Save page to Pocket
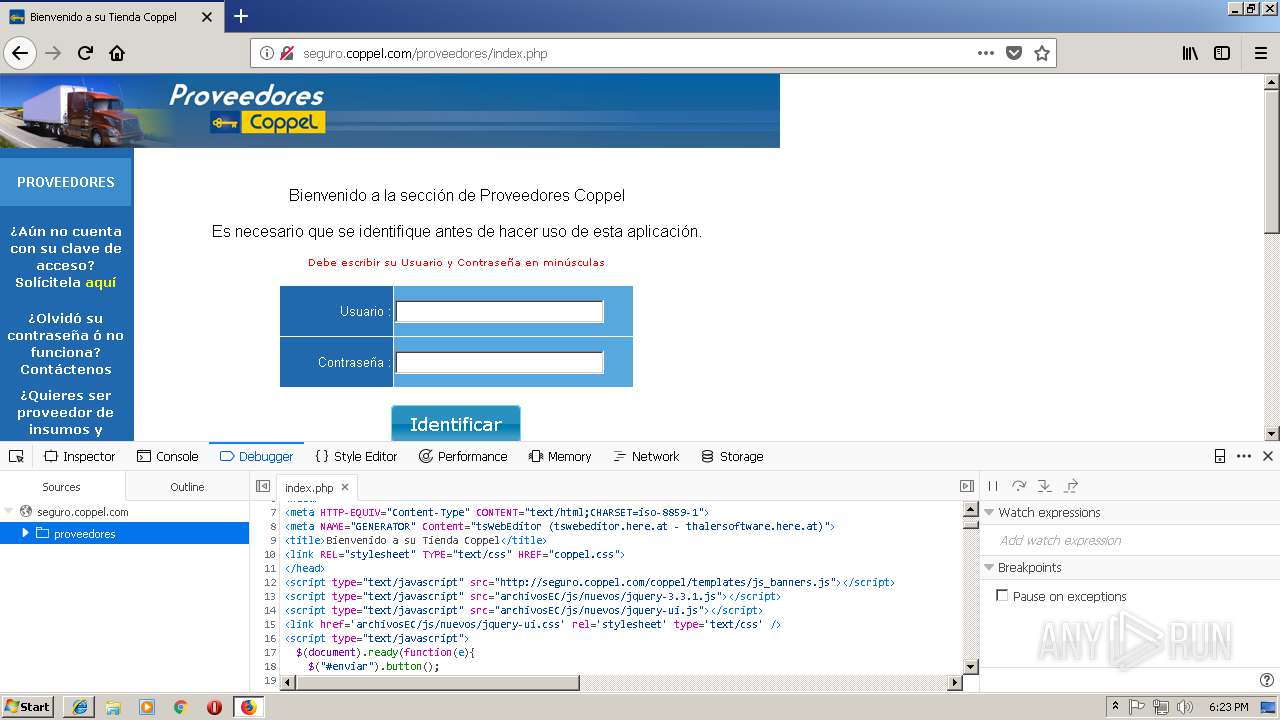Image resolution: width=1280 pixels, height=720 pixels. point(1013,53)
